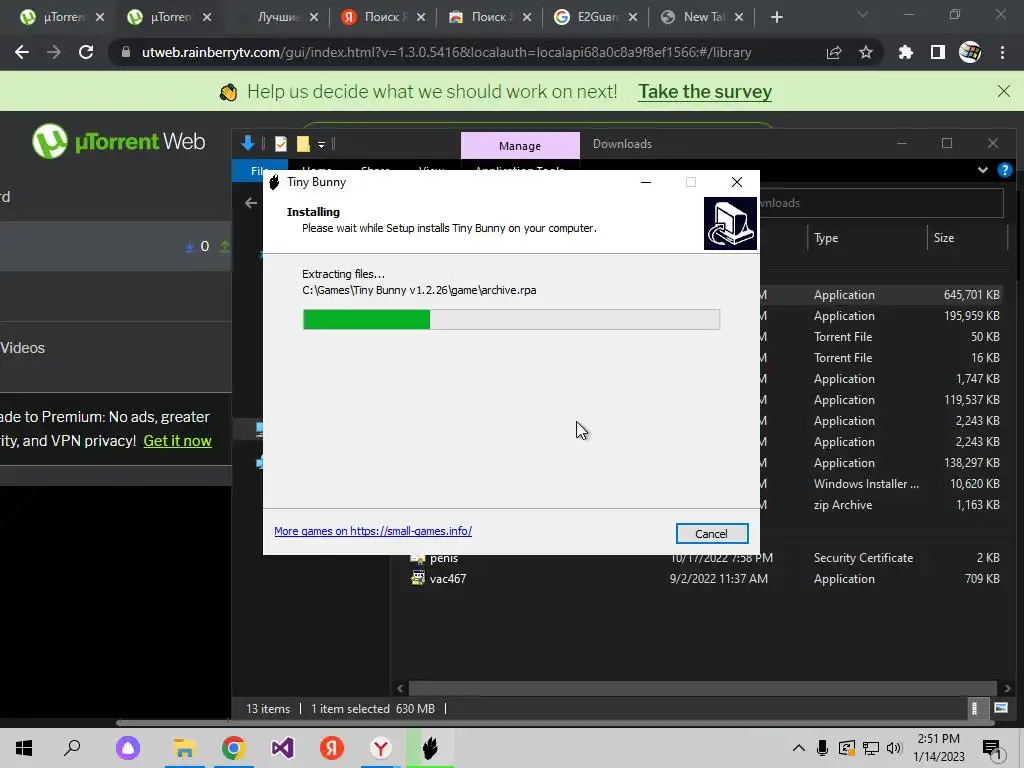The width and height of the screenshot is (1024, 768).
Task: Click the µTorrent Web logo
Action: coord(119,141)
